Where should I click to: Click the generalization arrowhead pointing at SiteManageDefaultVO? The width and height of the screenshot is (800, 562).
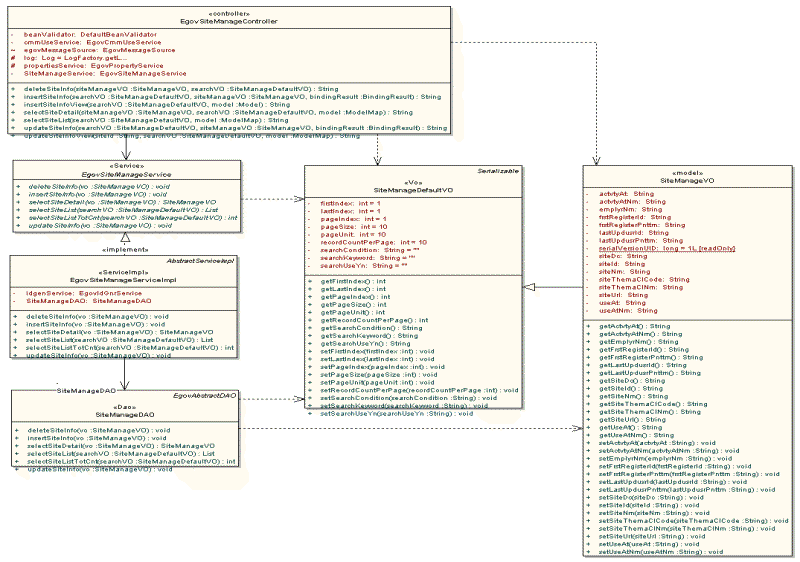tap(531, 287)
